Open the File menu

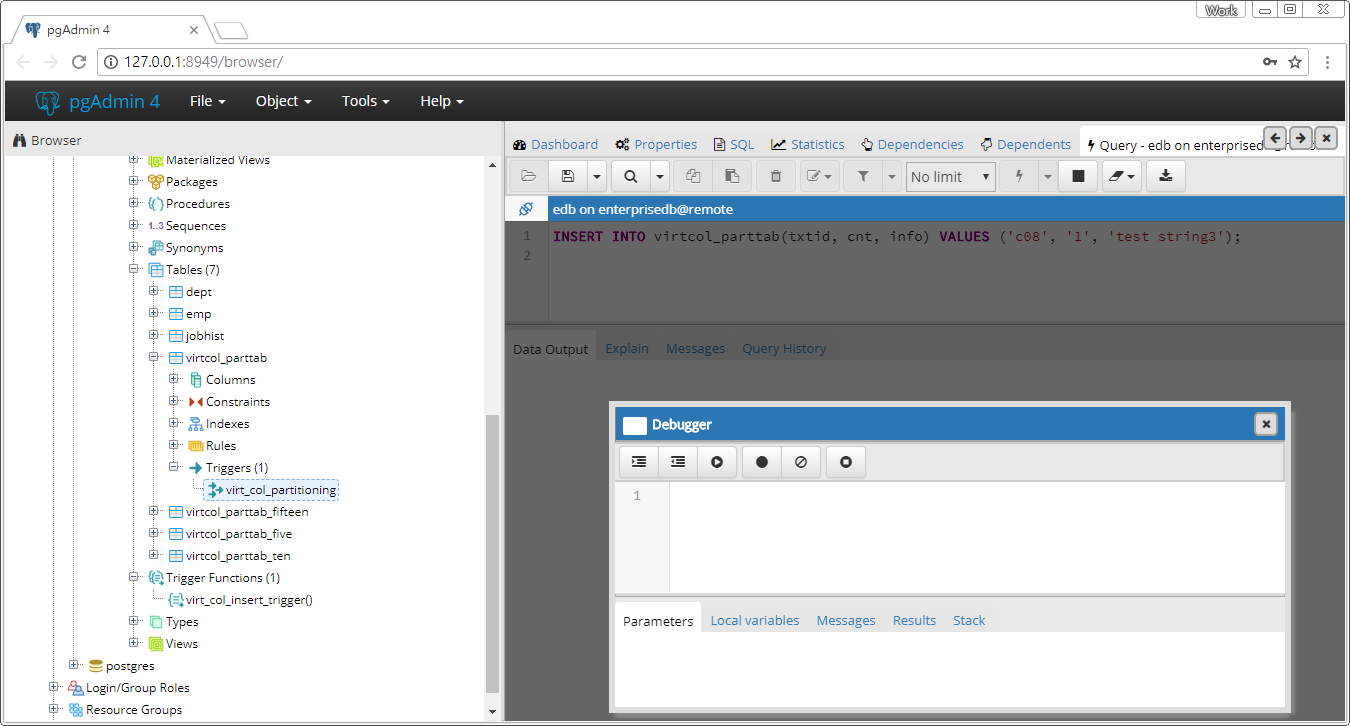point(208,101)
